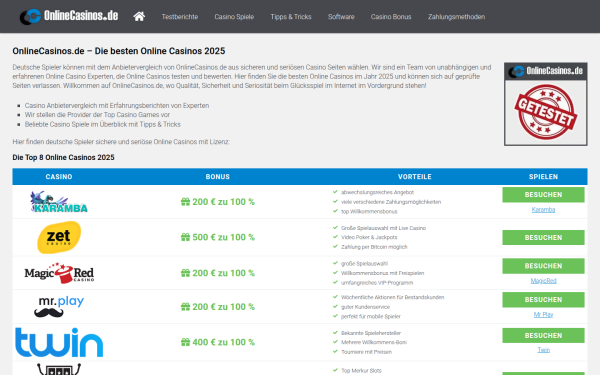Click checkmark beside top Willkommensbonus
Viewport: 600px width, 375px height.
coord(335,211)
